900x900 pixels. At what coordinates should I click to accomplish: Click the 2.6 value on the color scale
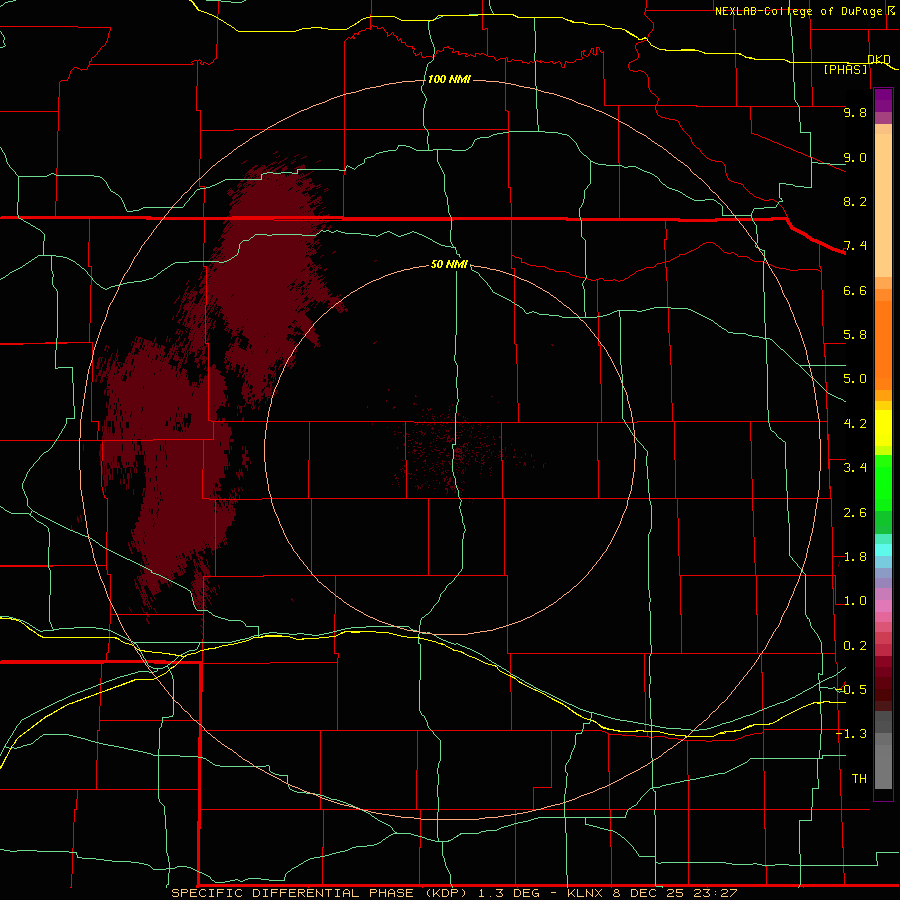[x=855, y=513]
